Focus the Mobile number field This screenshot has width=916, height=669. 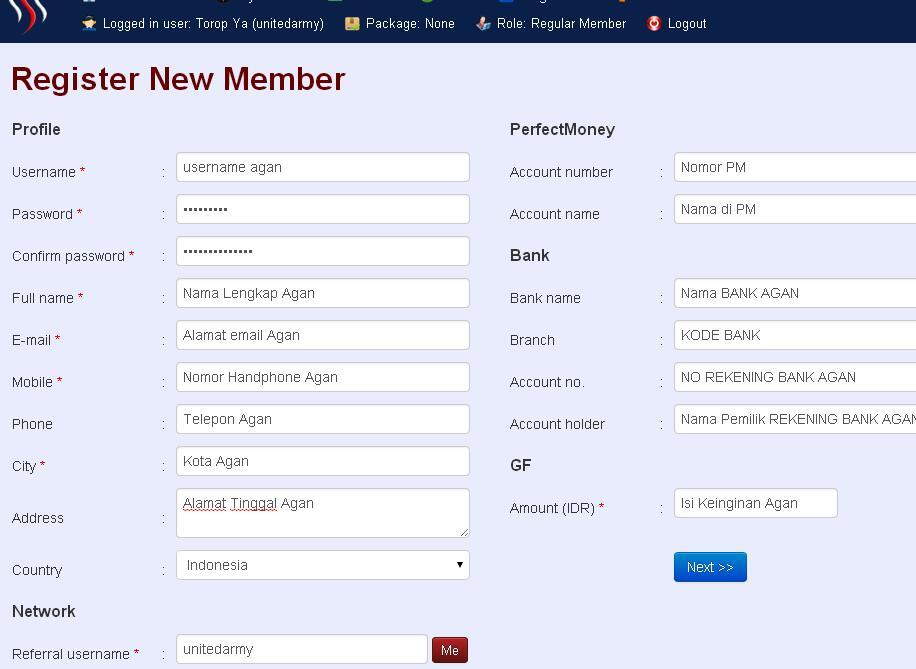tap(322, 377)
